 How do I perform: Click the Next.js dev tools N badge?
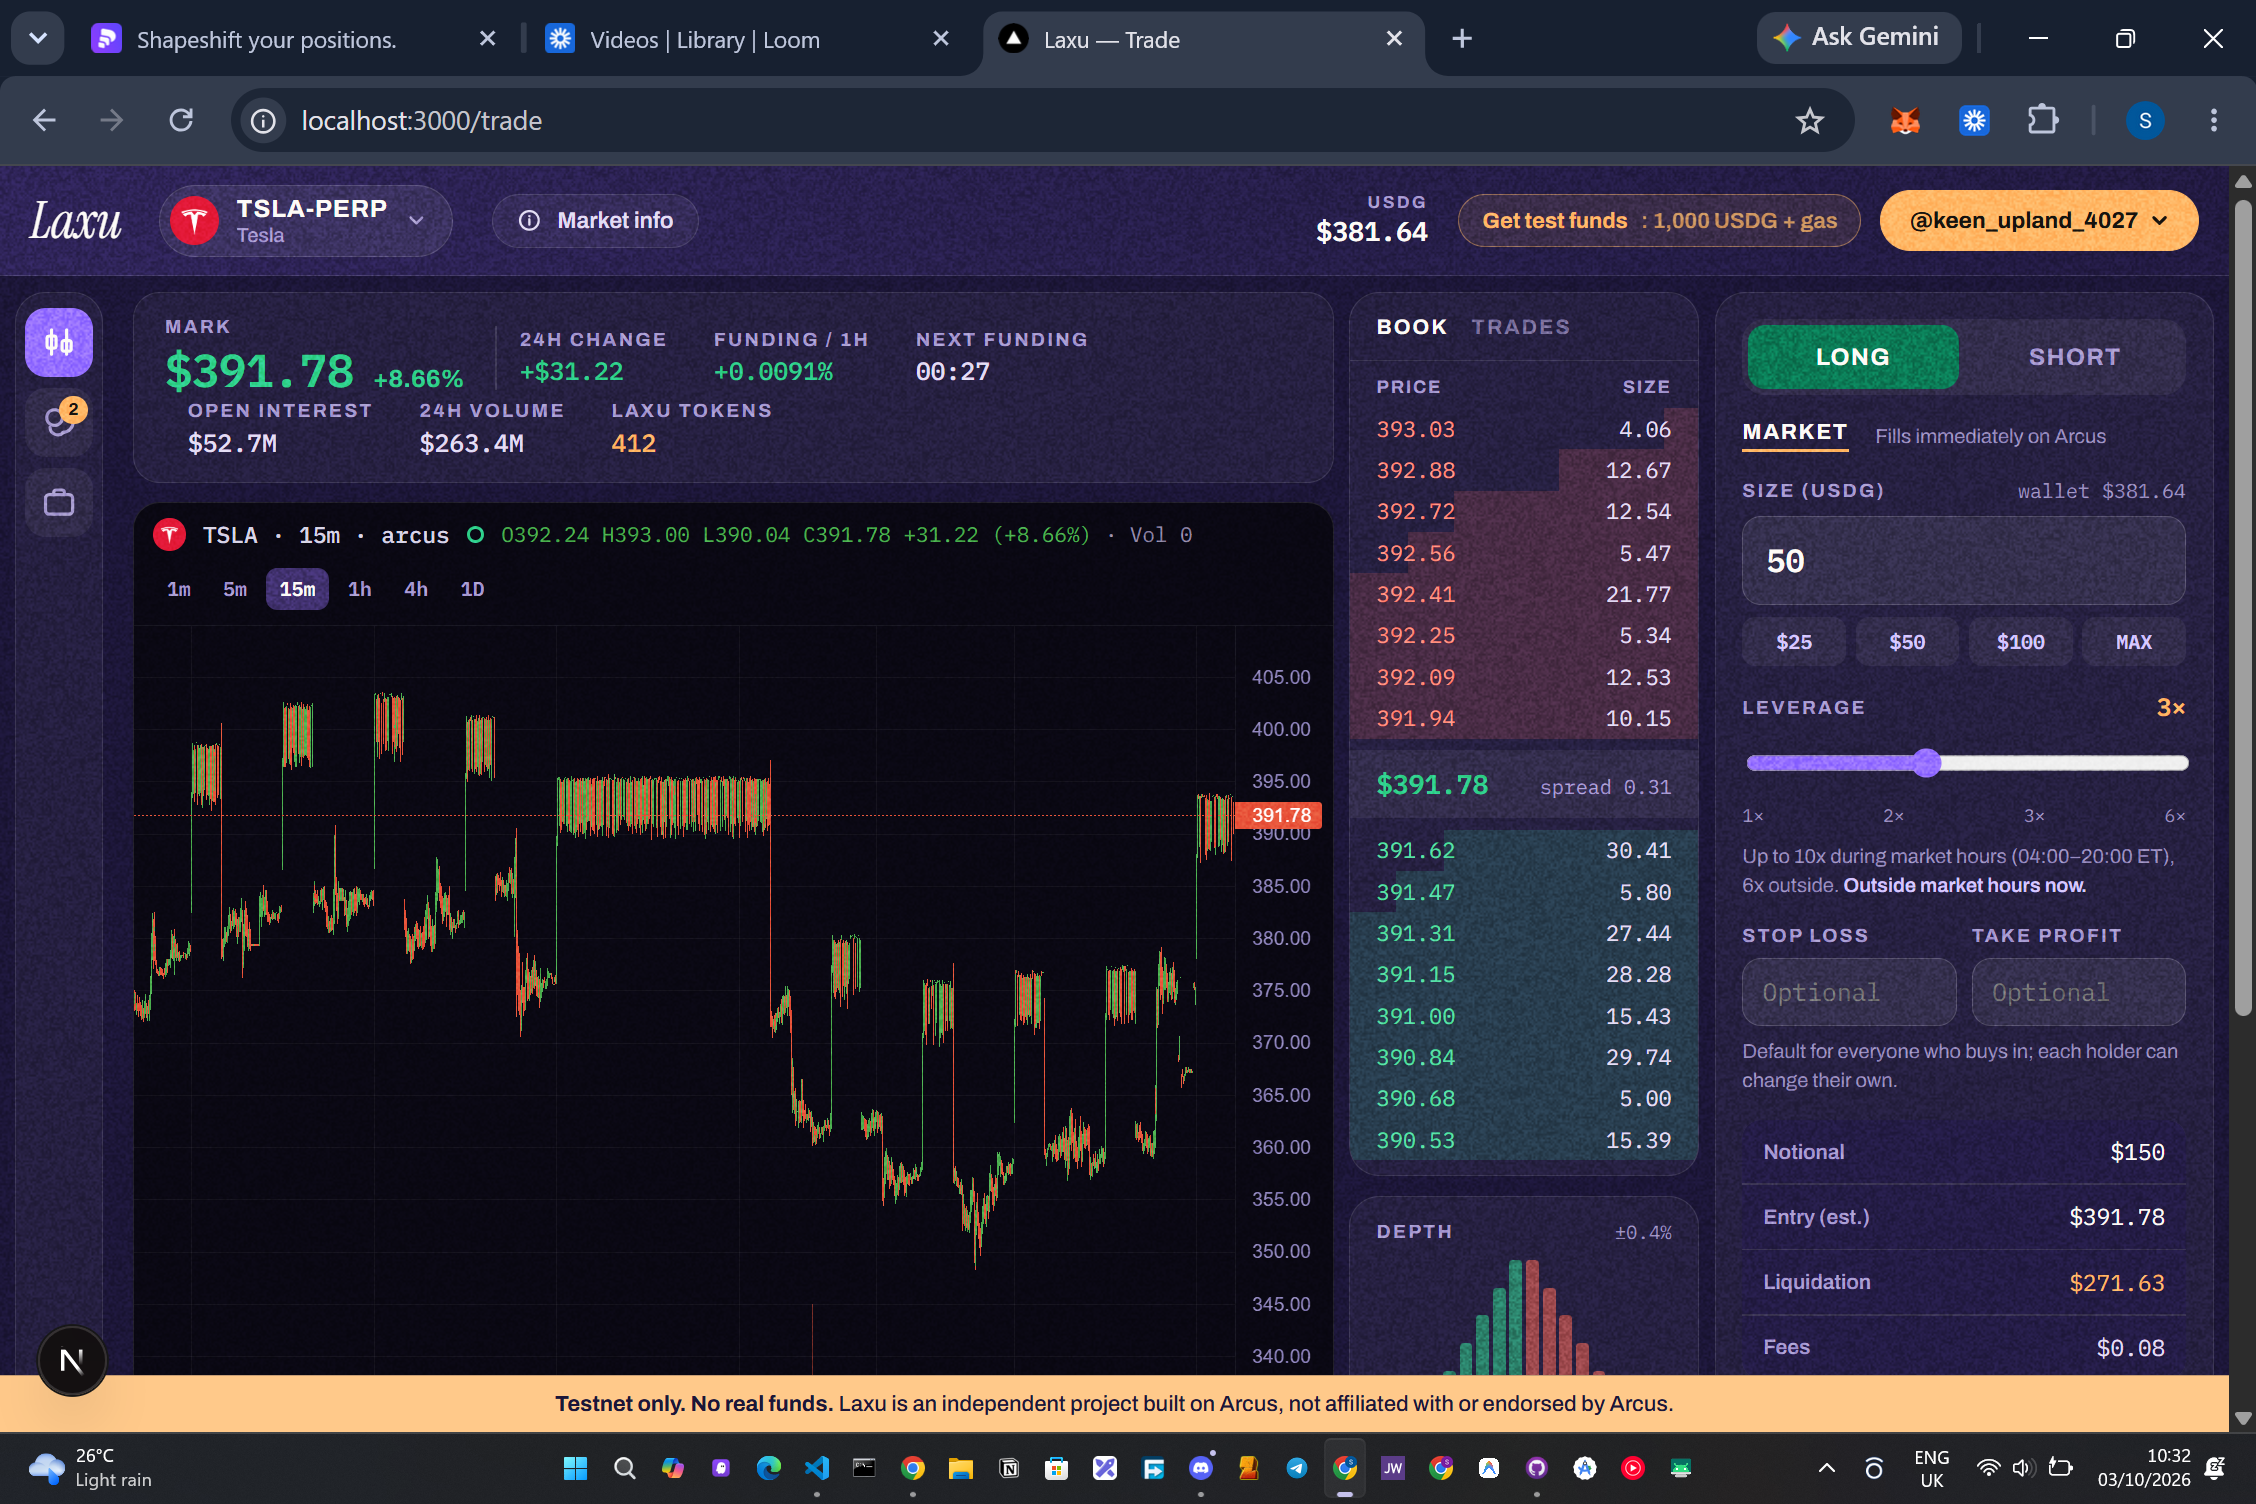72,1361
